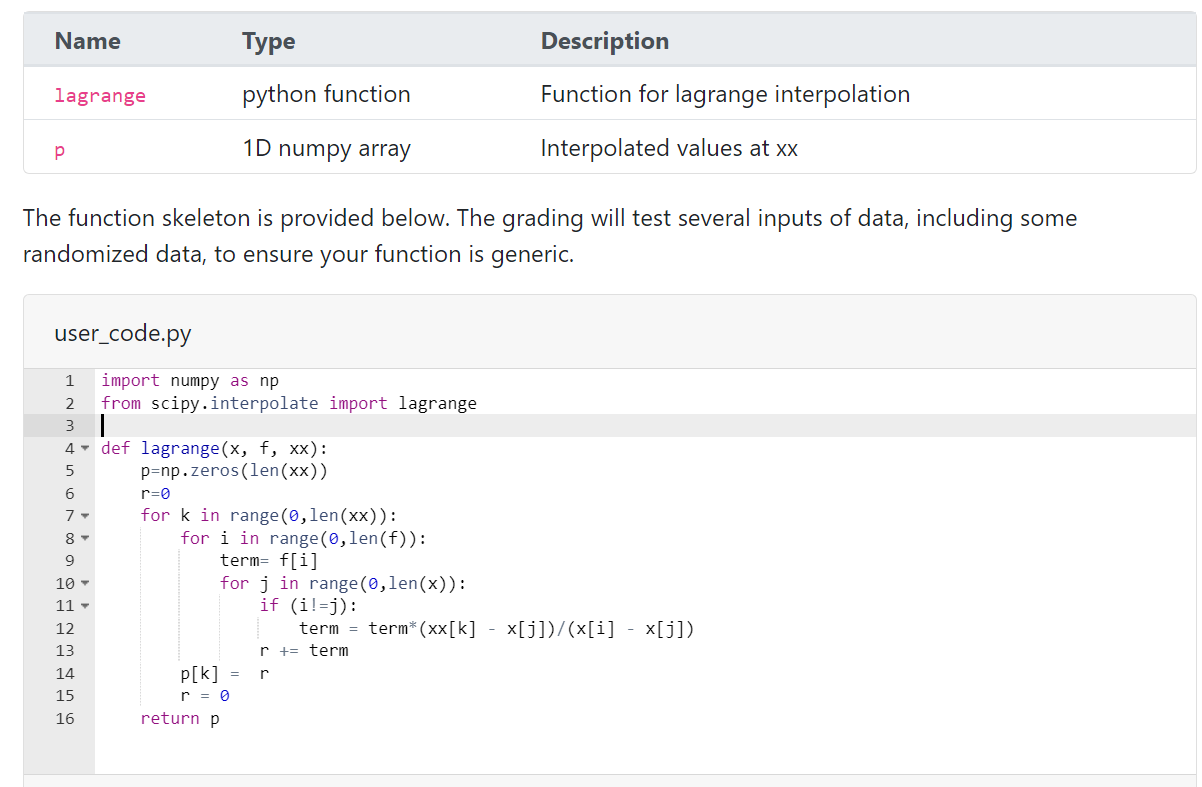Click line number 12 in the gutter
The height and width of the screenshot is (787, 1202).
(65, 628)
